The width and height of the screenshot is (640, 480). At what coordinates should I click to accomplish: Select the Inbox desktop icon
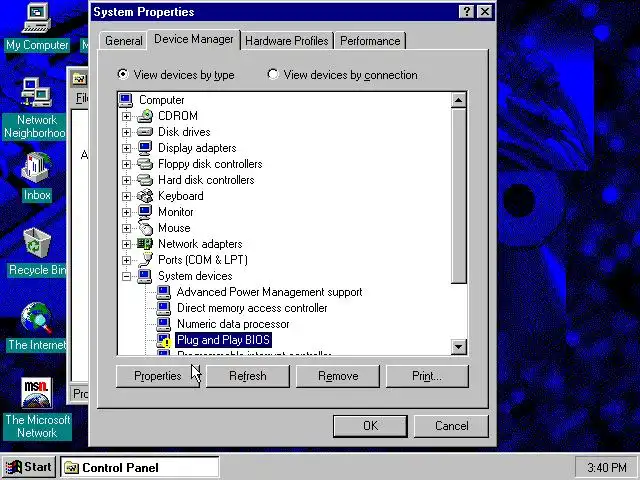tap(36, 167)
